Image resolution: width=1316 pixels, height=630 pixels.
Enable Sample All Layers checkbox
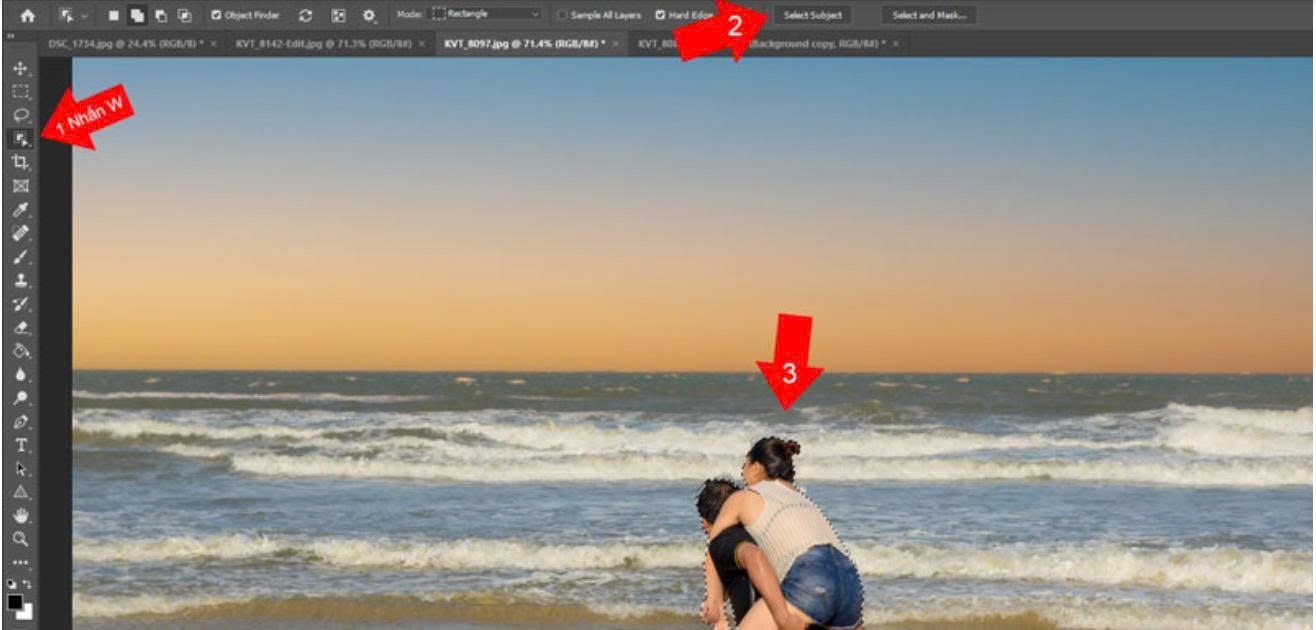point(562,15)
